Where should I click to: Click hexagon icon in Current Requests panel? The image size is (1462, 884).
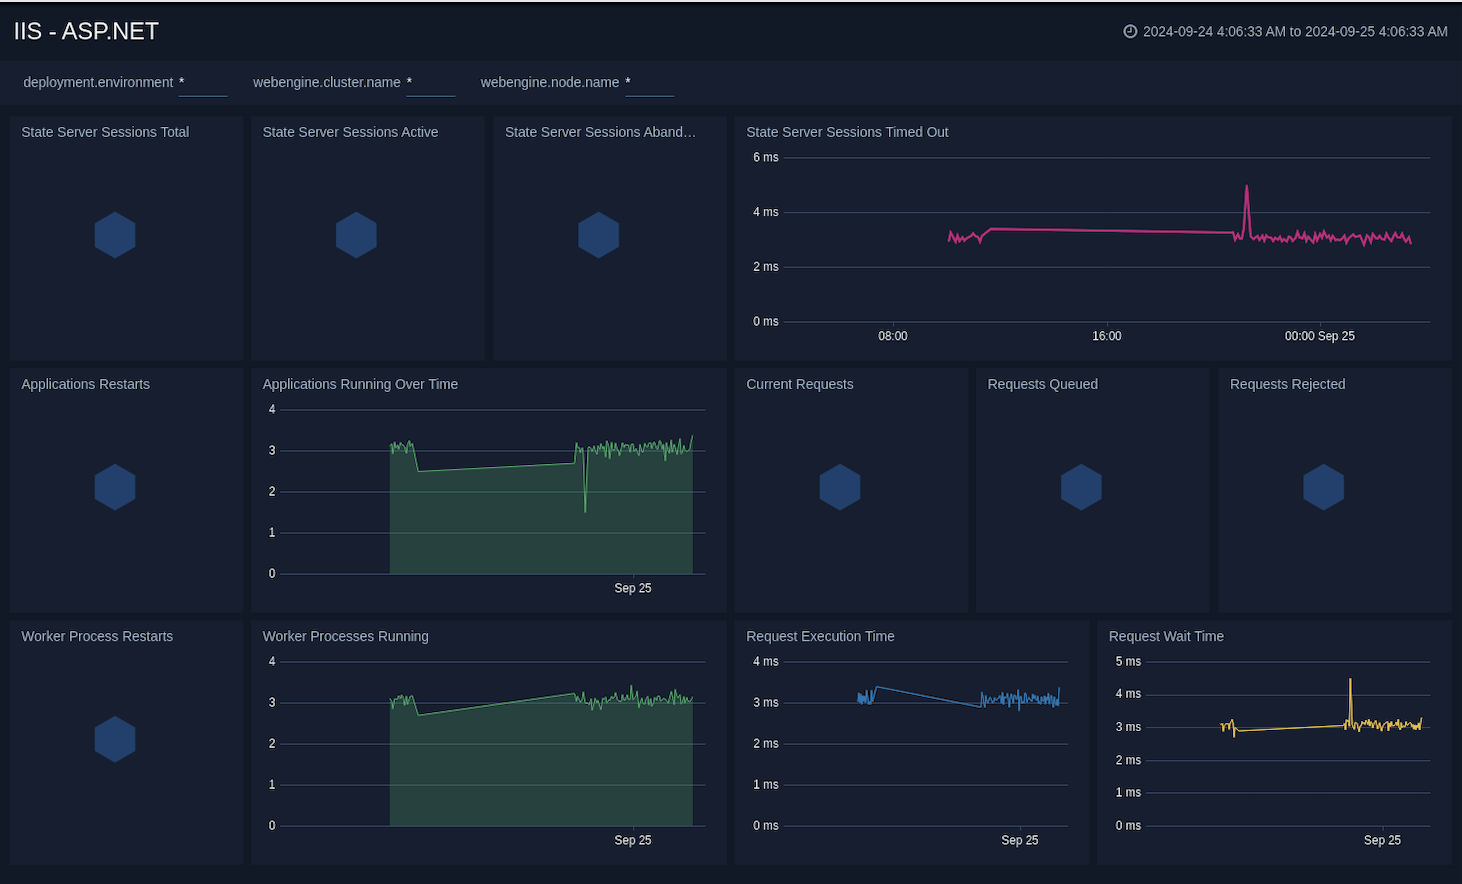coord(840,487)
